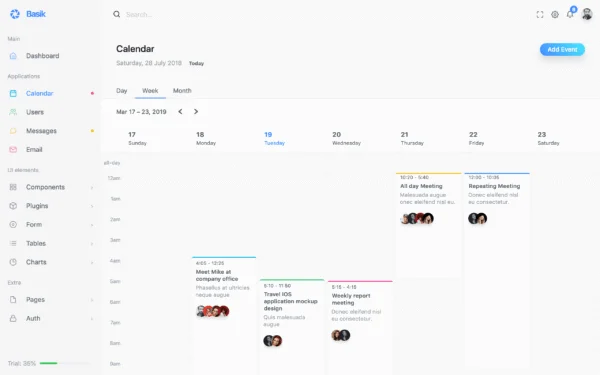Click the Add Event button

(562, 49)
